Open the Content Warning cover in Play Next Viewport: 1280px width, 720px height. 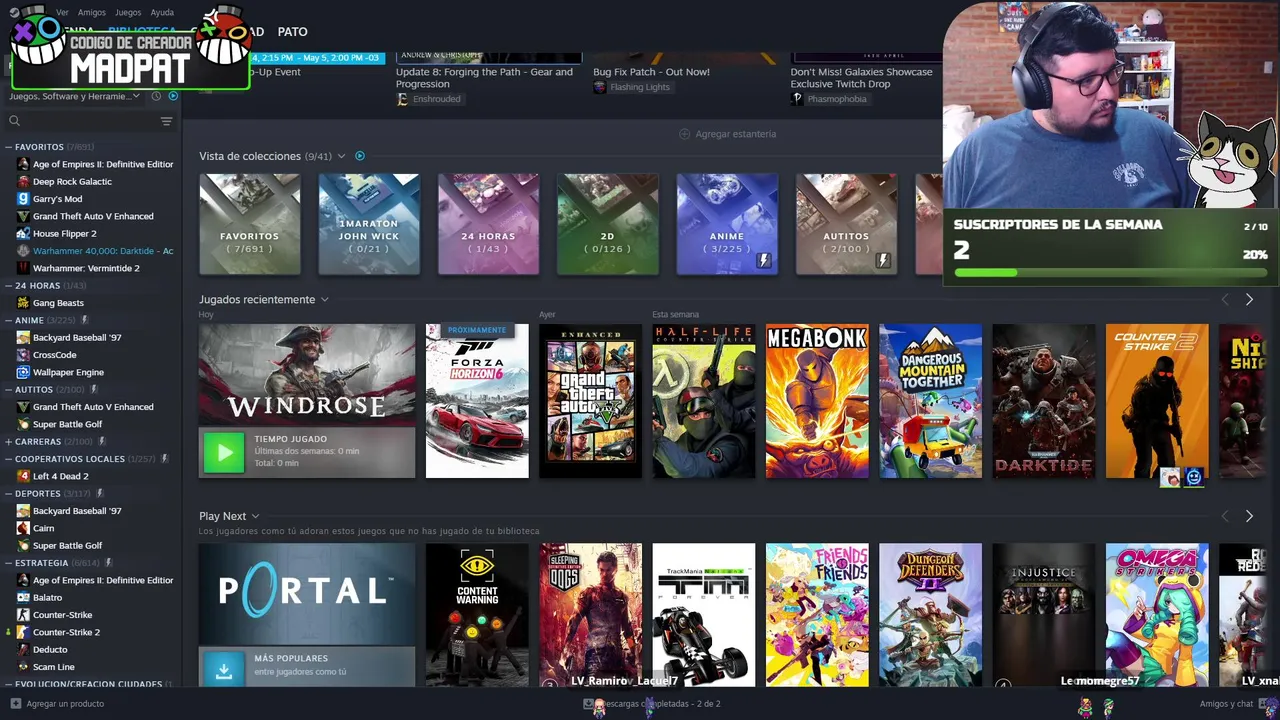coord(477,615)
